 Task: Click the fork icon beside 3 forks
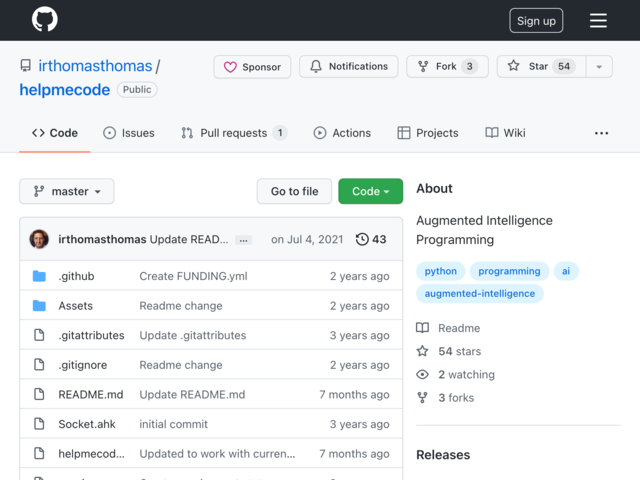pos(422,398)
